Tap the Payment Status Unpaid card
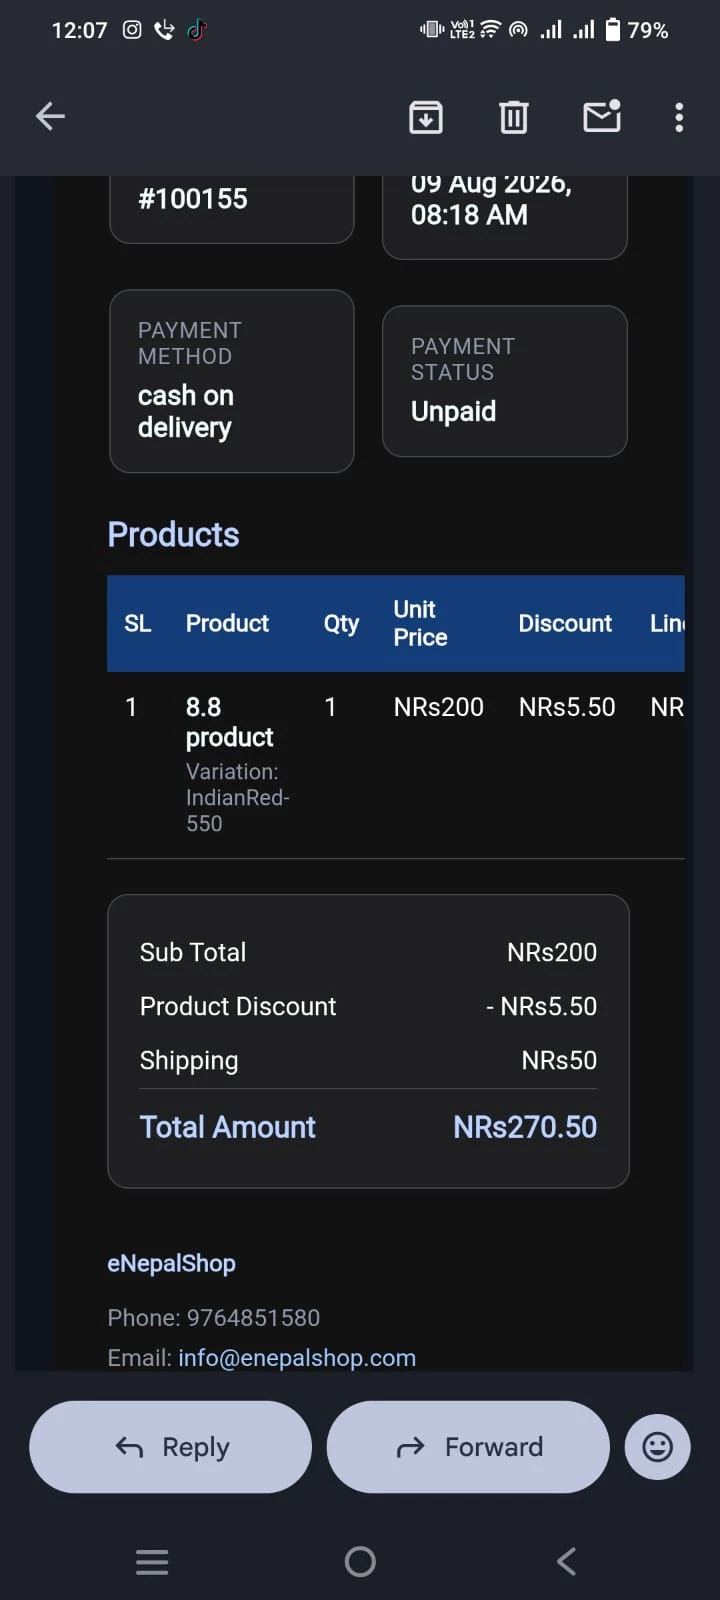 505,381
